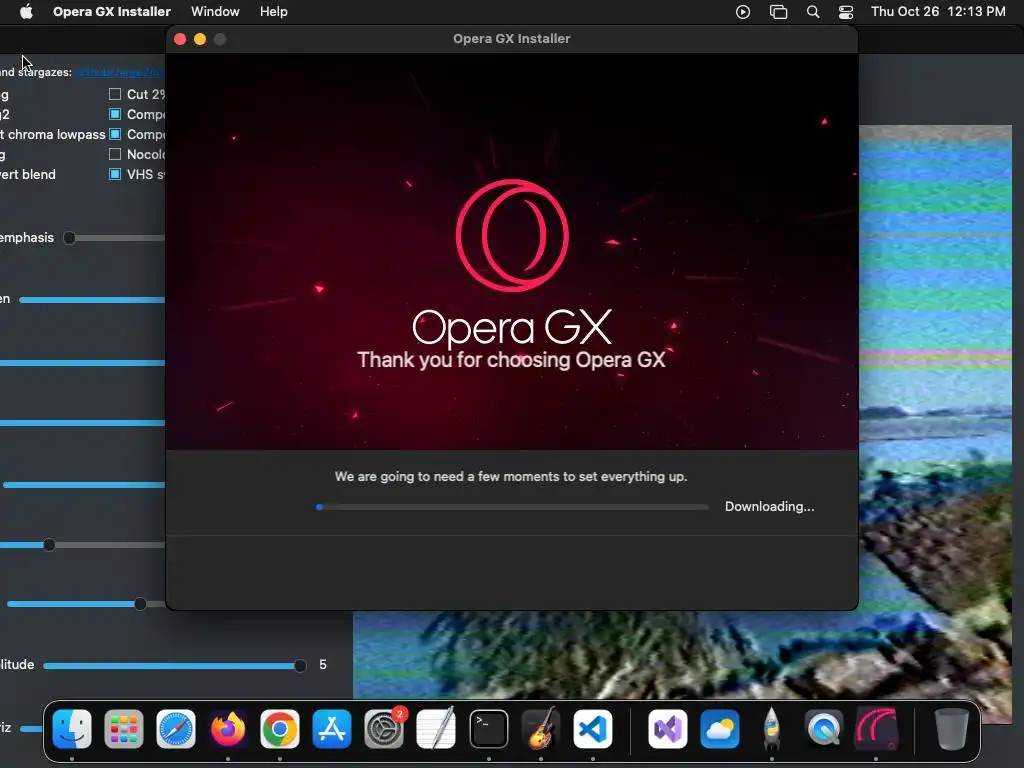Screen dimensions: 1024x768
Task: Click the slider handle next to value 5
Action: click(x=300, y=665)
